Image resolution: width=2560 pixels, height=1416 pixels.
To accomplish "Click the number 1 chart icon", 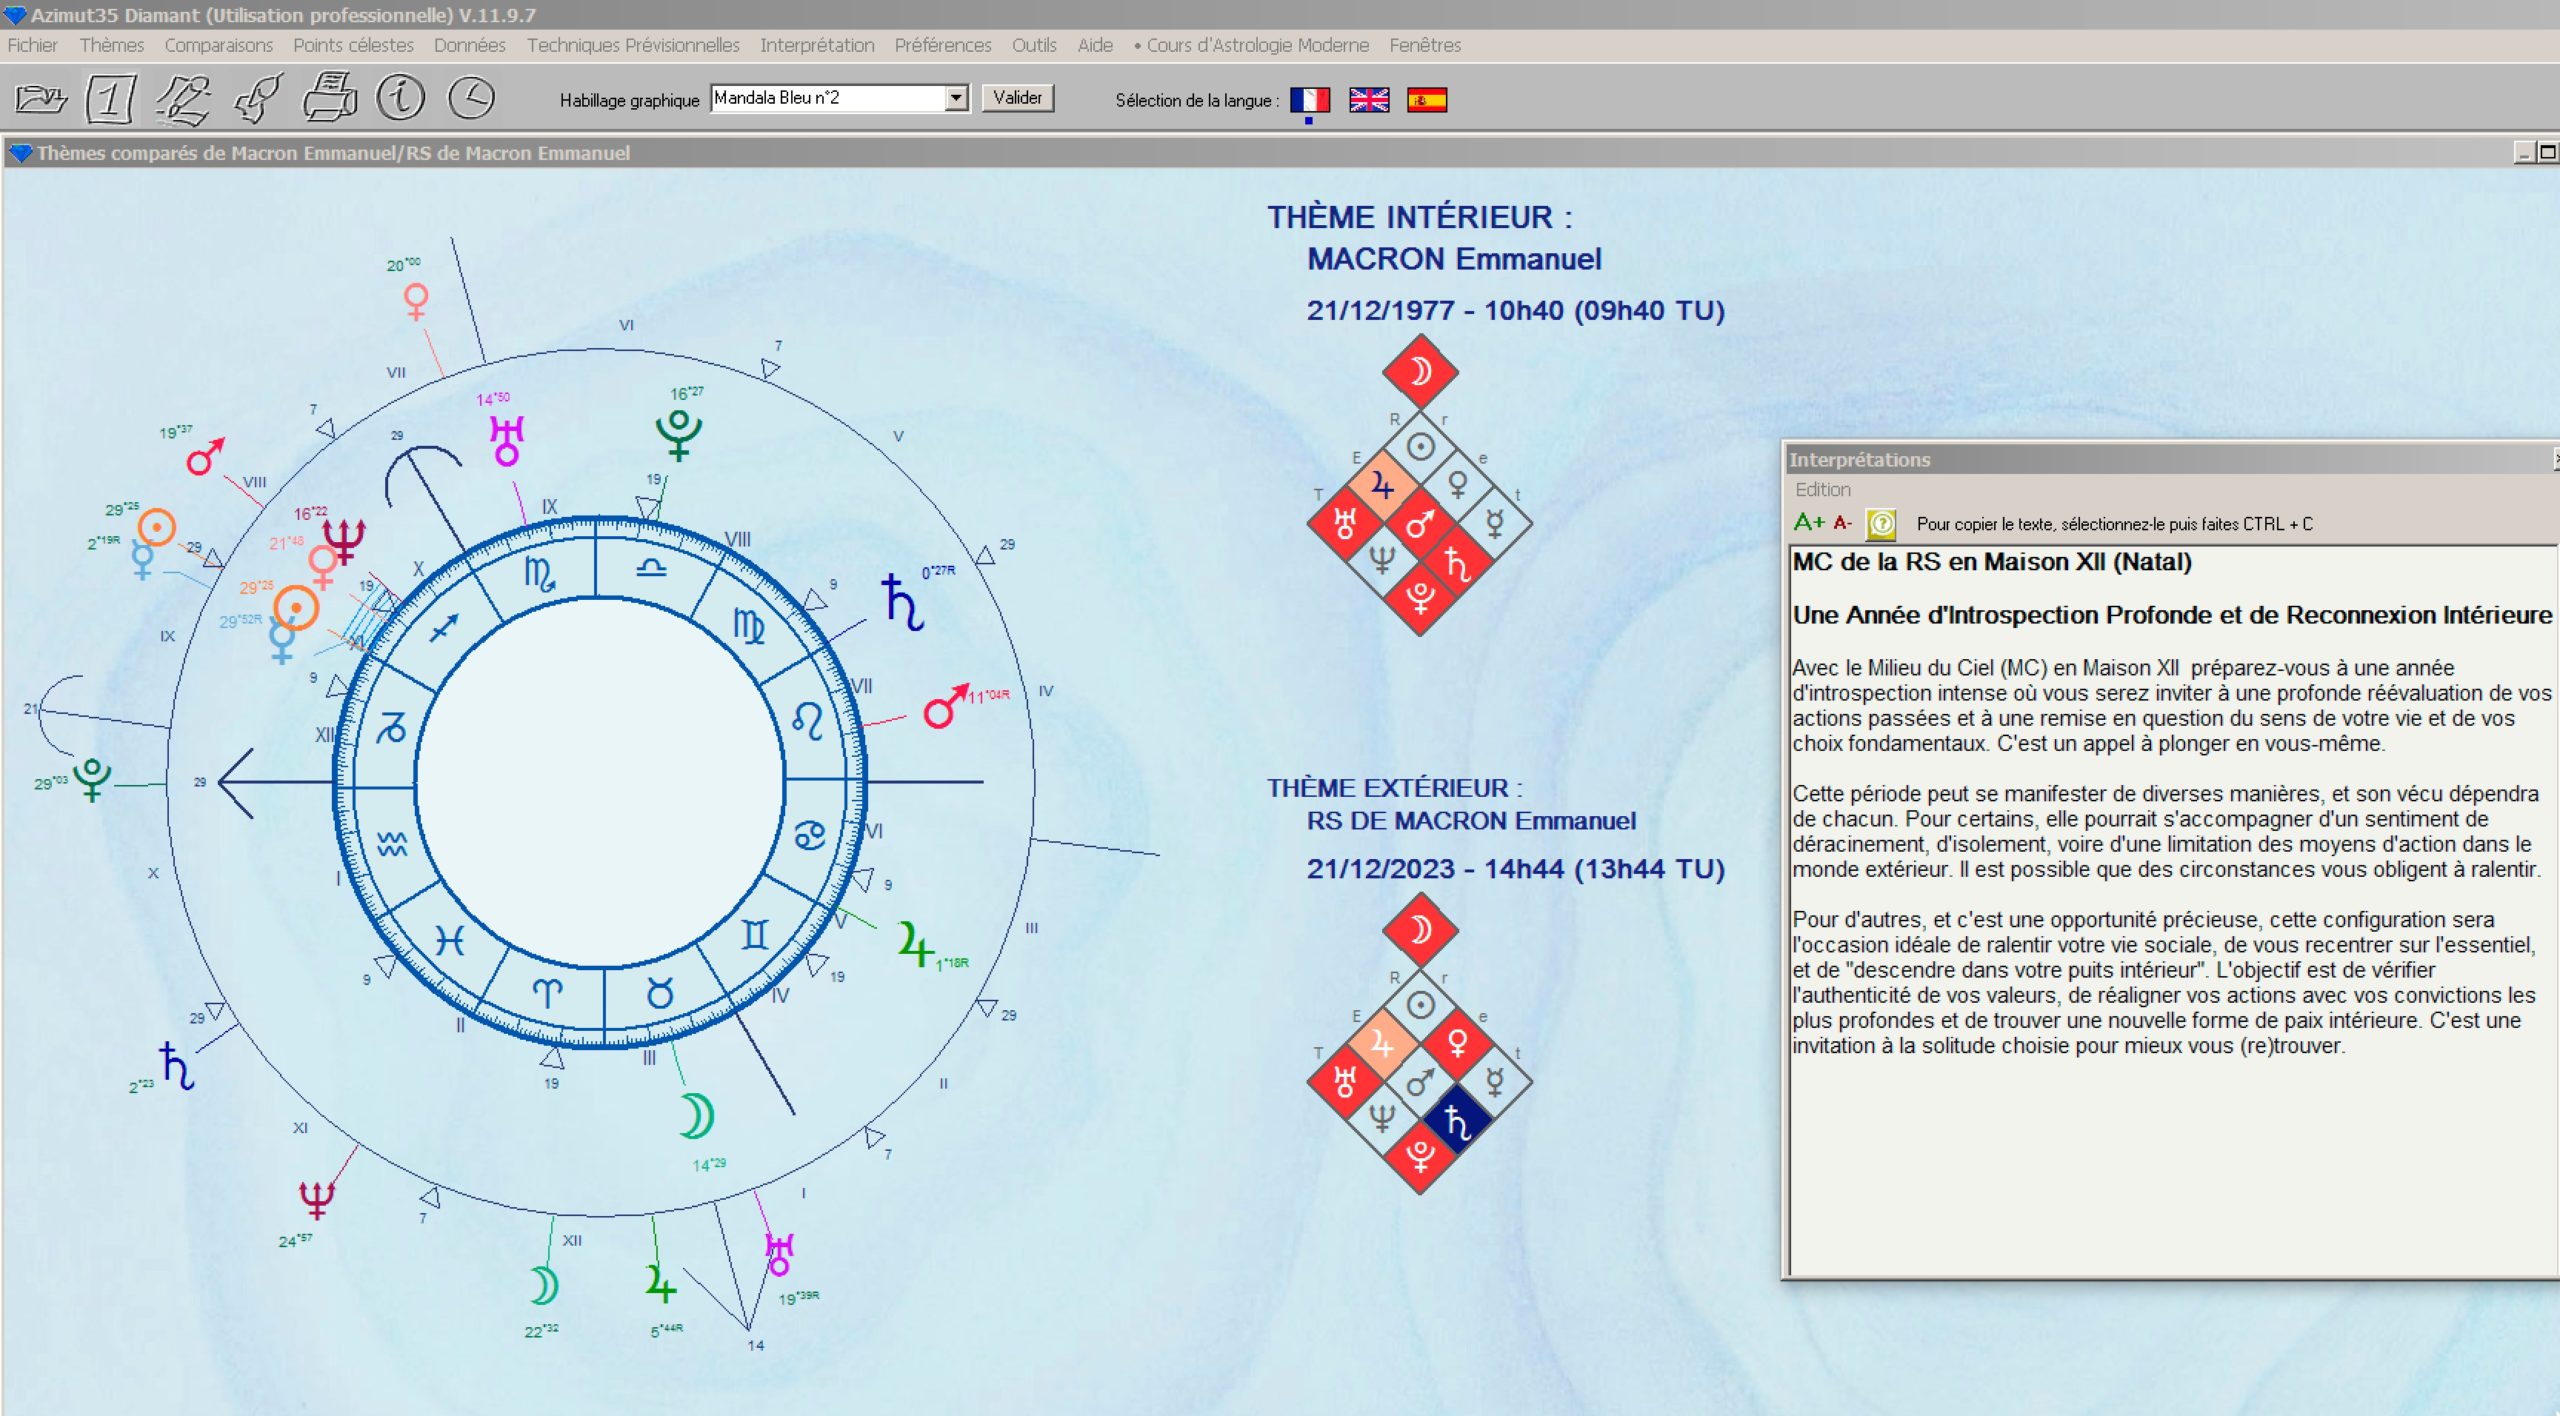I will [110, 98].
